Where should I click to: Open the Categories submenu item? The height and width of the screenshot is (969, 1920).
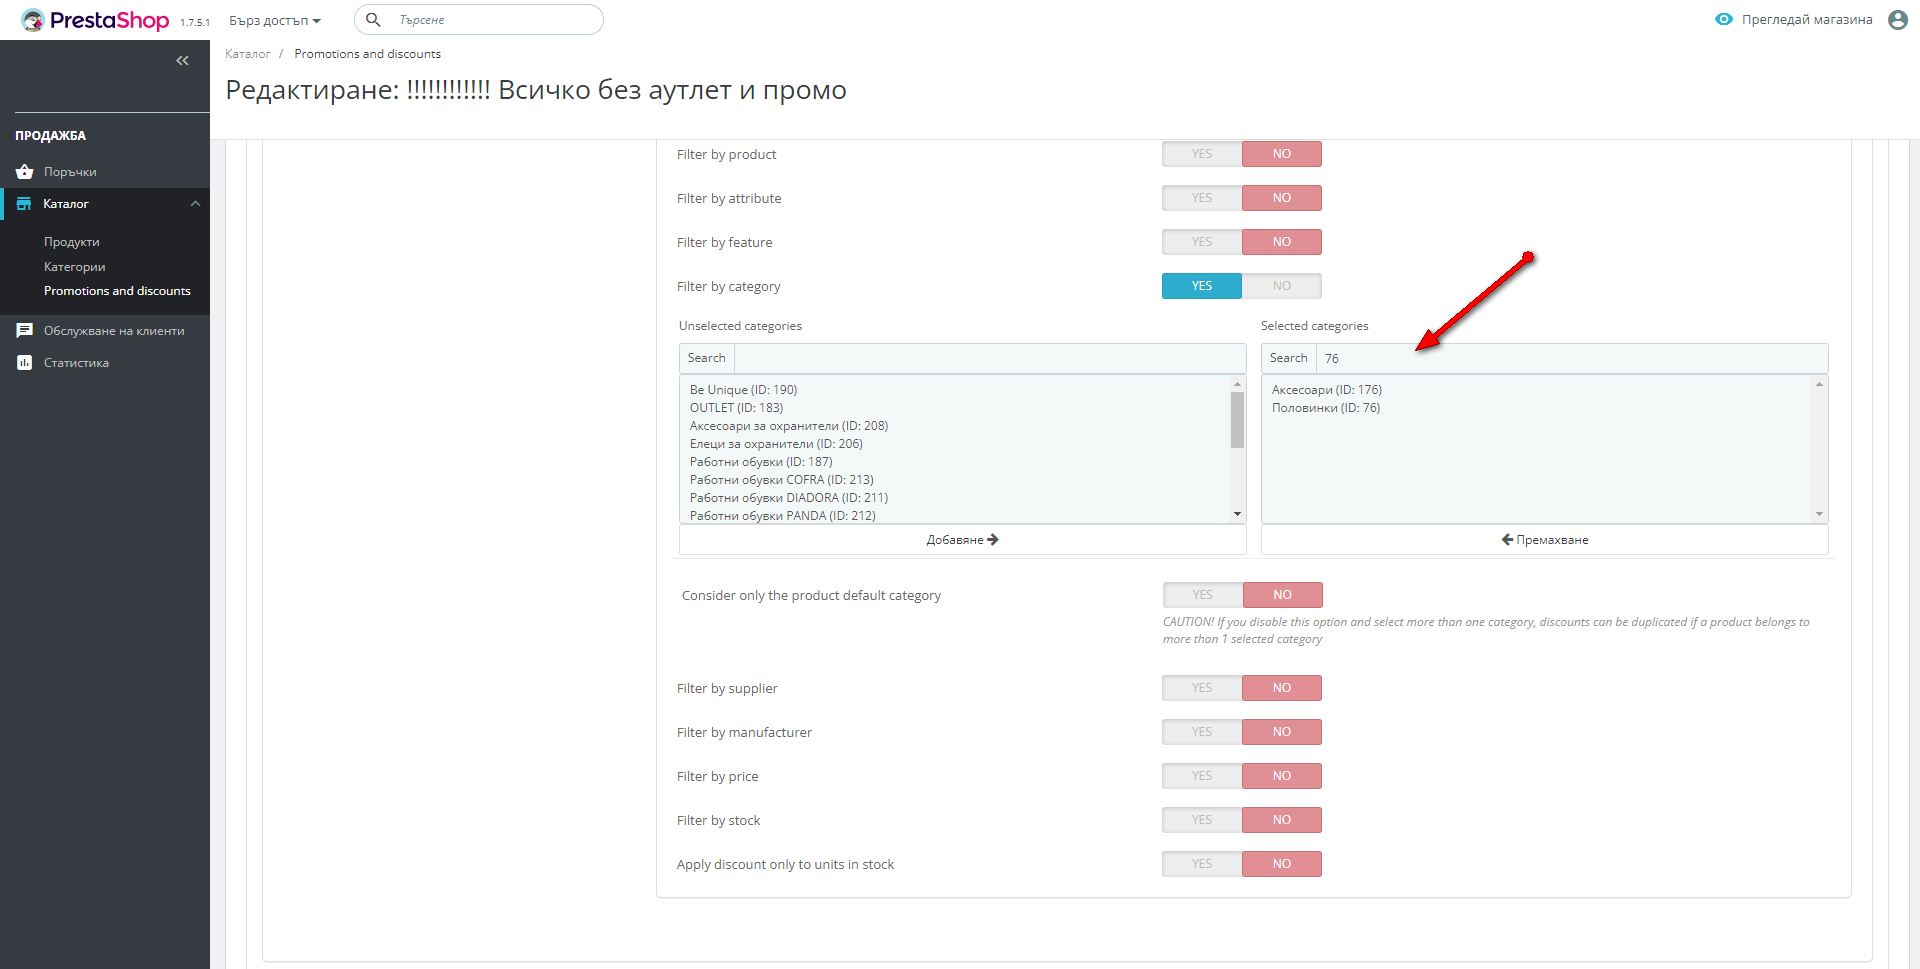point(75,267)
